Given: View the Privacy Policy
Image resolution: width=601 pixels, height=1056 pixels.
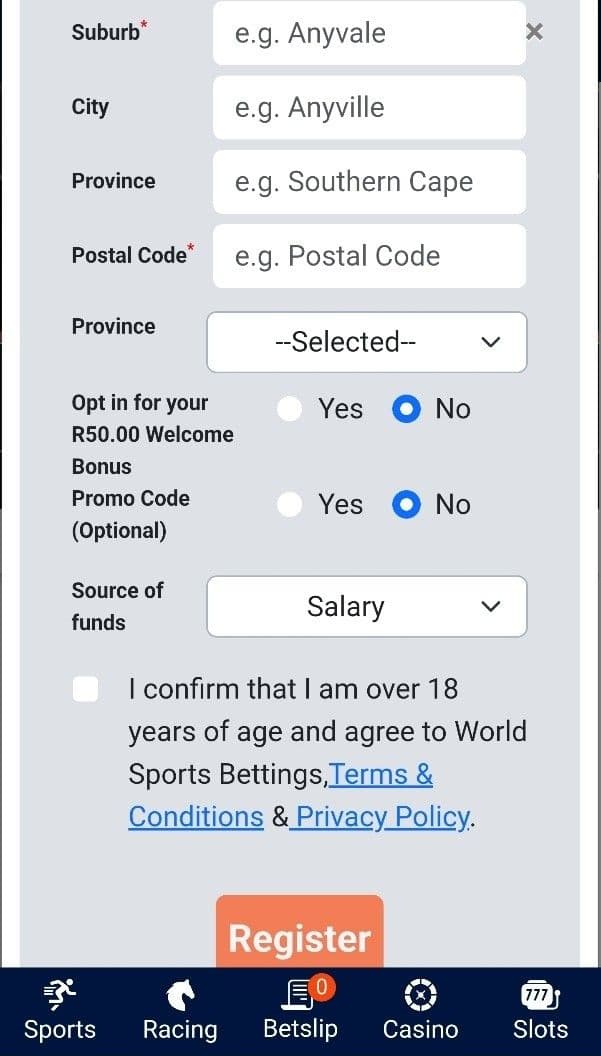Looking at the screenshot, I should point(380,816).
